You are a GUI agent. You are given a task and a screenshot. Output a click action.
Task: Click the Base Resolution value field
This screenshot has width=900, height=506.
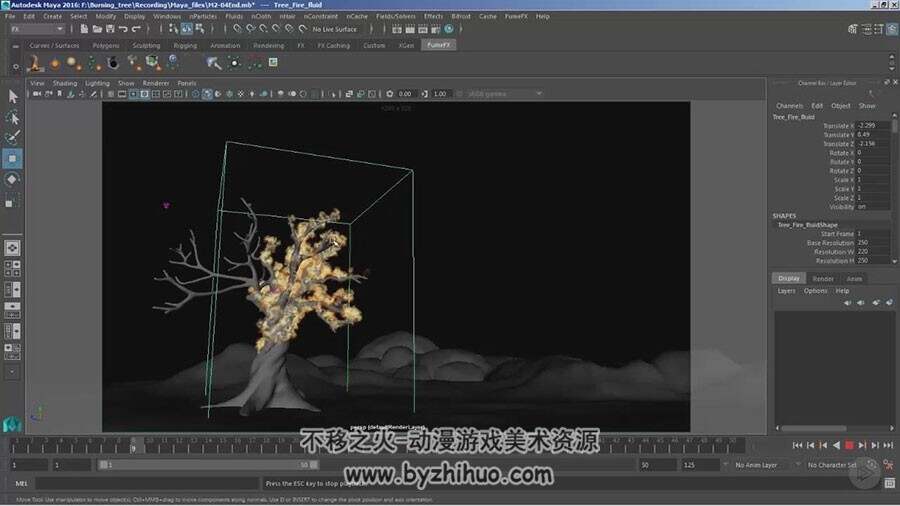click(872, 243)
